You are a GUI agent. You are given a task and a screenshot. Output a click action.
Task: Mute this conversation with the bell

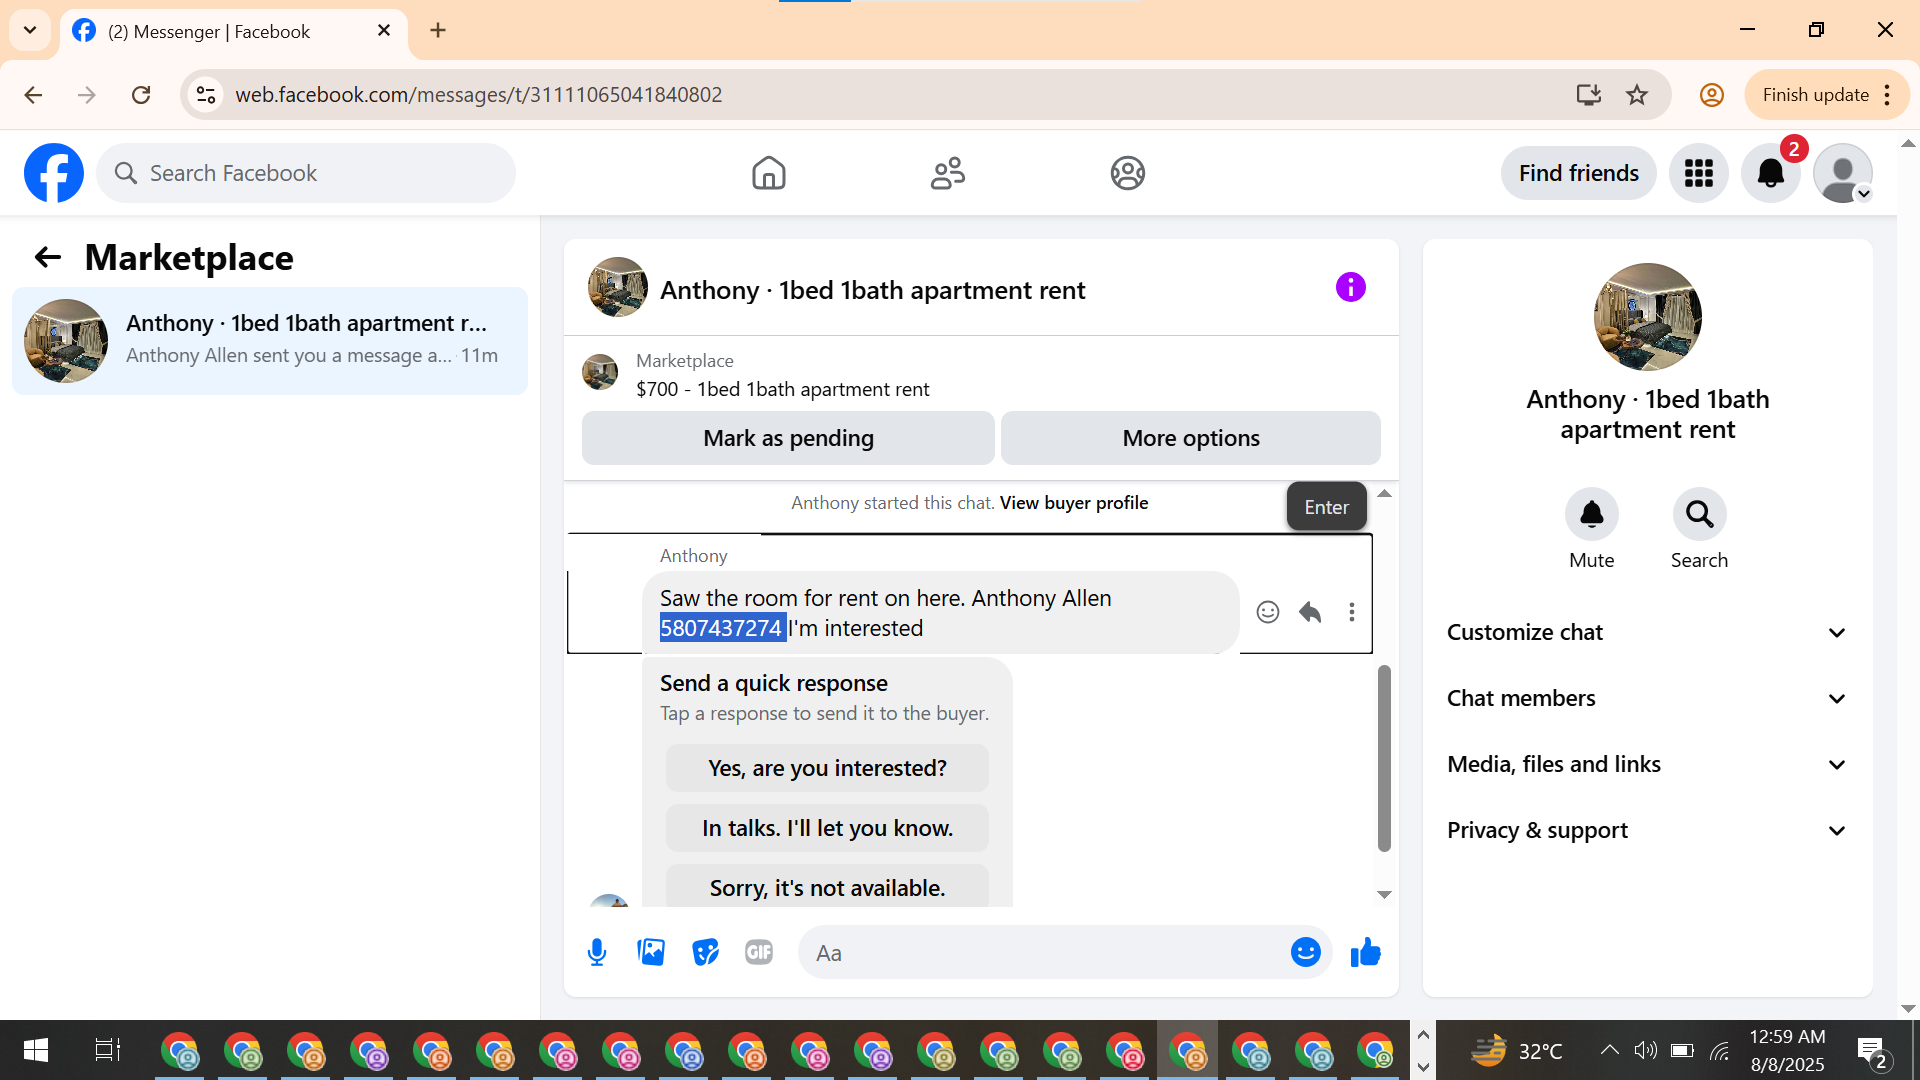click(1591, 515)
